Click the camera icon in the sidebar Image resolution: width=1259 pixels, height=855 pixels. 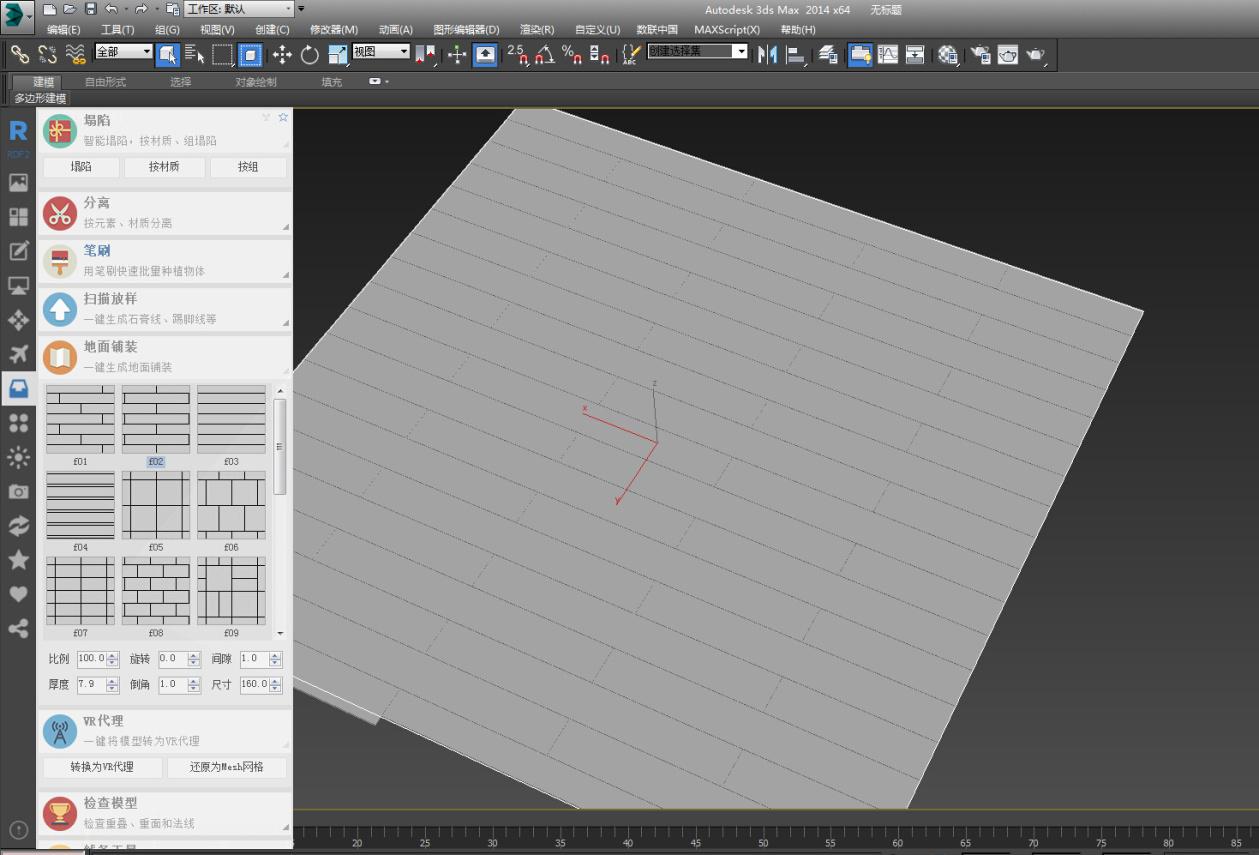(x=18, y=491)
